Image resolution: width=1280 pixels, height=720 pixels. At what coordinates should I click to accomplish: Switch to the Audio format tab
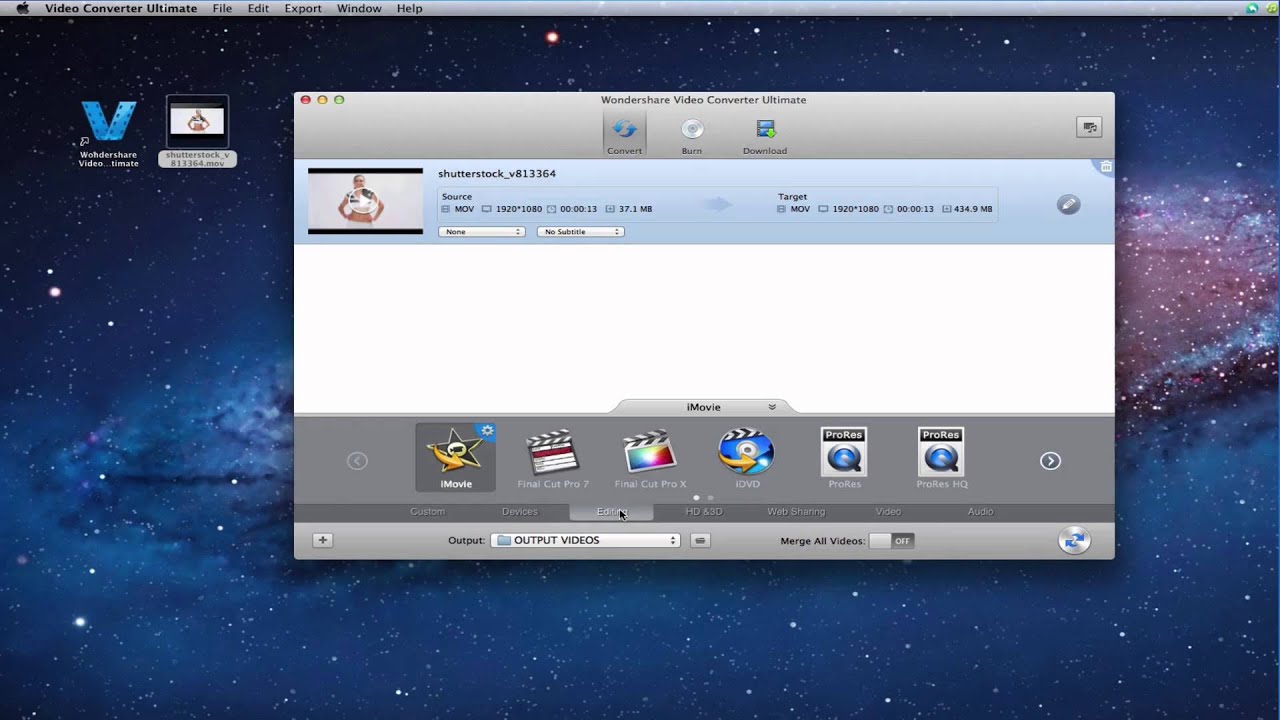point(980,512)
